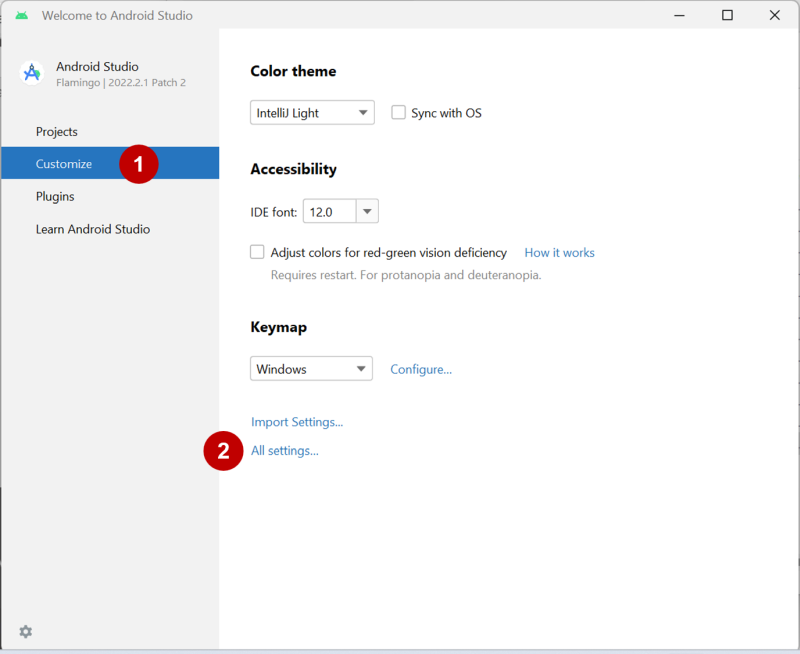
Task: Enable the Sync with OS checkbox
Action: tap(398, 112)
